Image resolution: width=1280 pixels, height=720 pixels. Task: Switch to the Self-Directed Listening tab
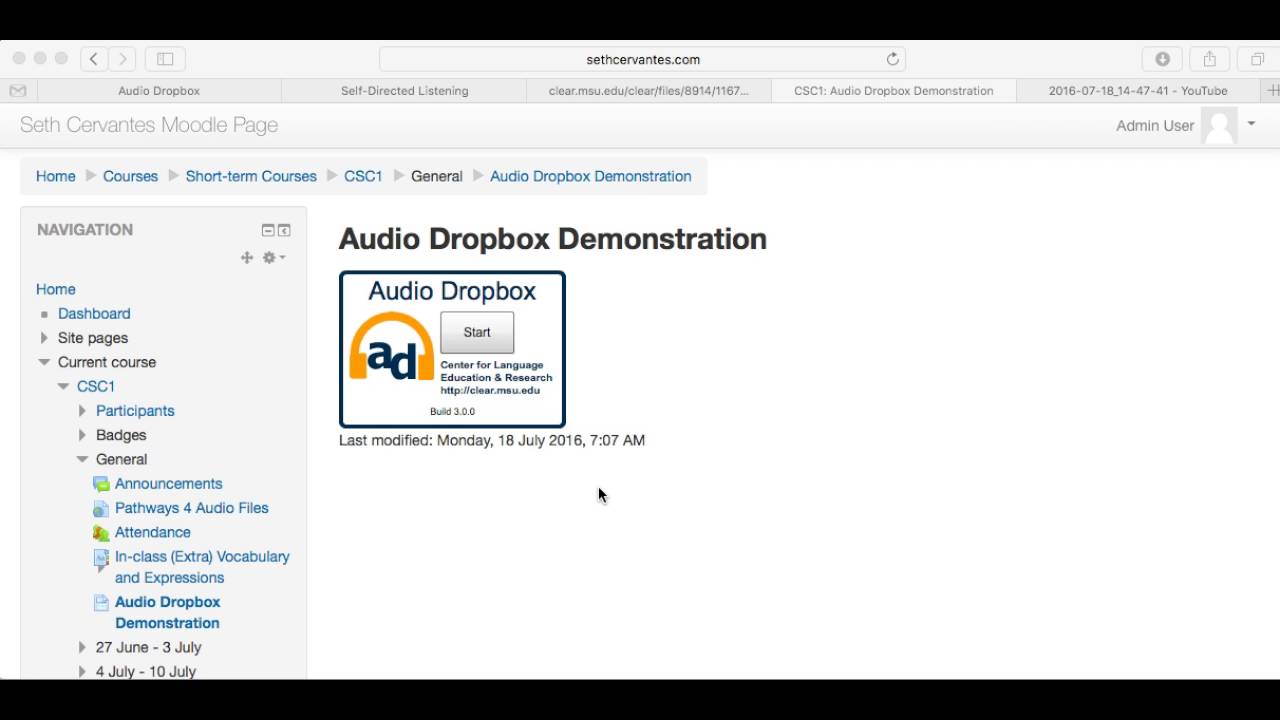[404, 90]
